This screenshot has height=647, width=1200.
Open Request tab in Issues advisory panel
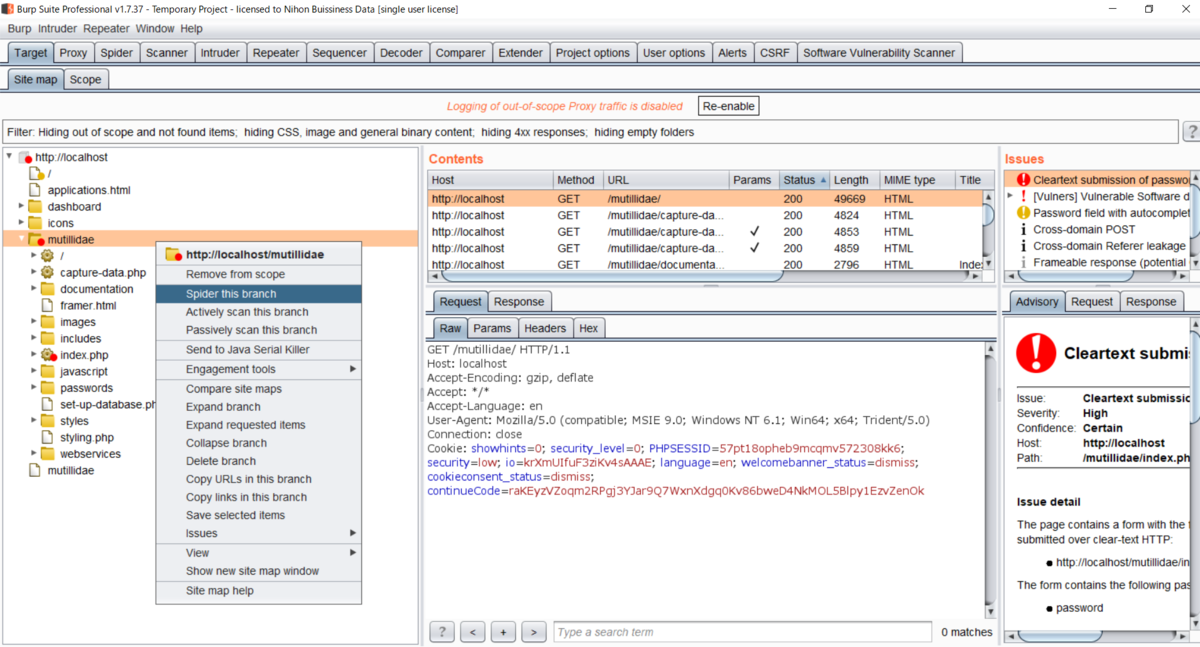(x=1092, y=301)
